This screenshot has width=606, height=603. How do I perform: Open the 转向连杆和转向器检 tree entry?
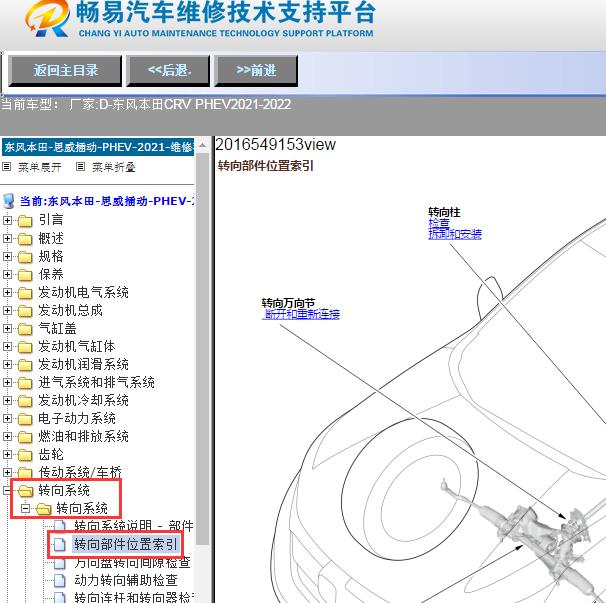point(134,597)
